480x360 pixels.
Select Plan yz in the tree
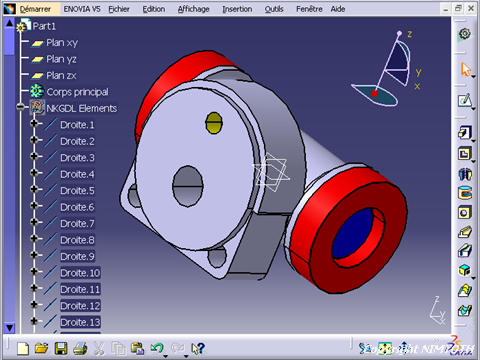click(61, 59)
